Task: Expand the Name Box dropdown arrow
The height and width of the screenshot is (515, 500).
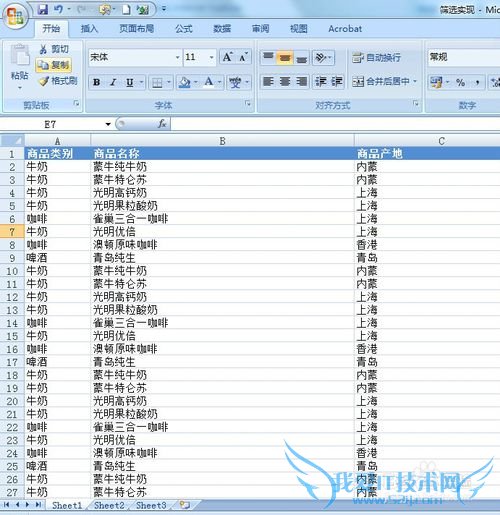Action: point(108,124)
